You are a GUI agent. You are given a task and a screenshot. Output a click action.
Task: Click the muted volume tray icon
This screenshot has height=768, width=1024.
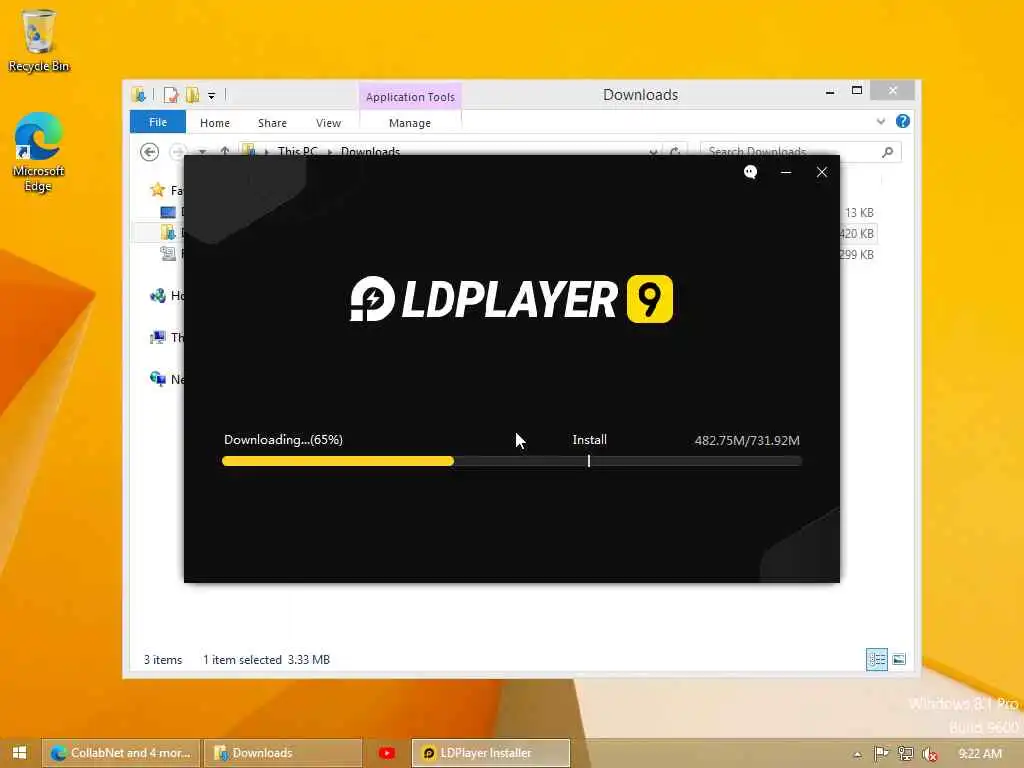click(x=929, y=754)
